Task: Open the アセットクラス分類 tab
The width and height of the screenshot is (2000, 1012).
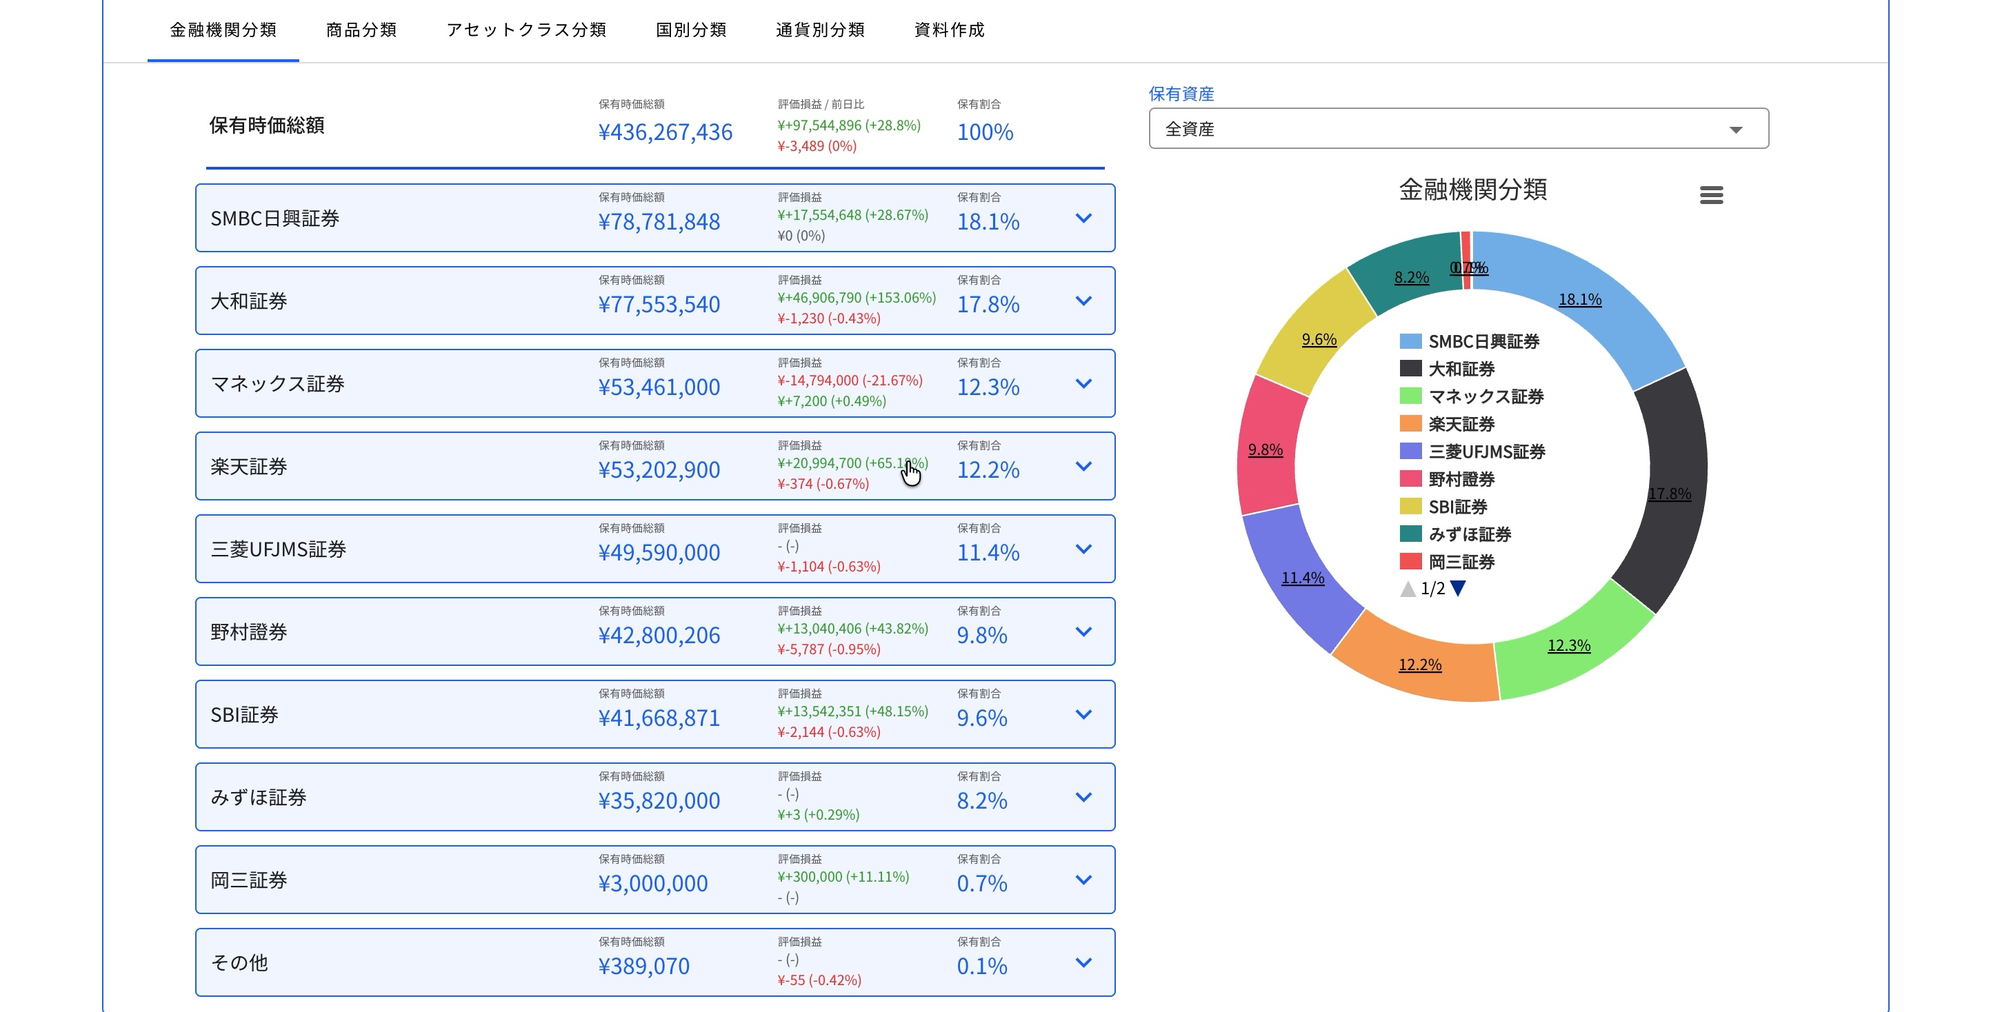Action: pos(526,30)
